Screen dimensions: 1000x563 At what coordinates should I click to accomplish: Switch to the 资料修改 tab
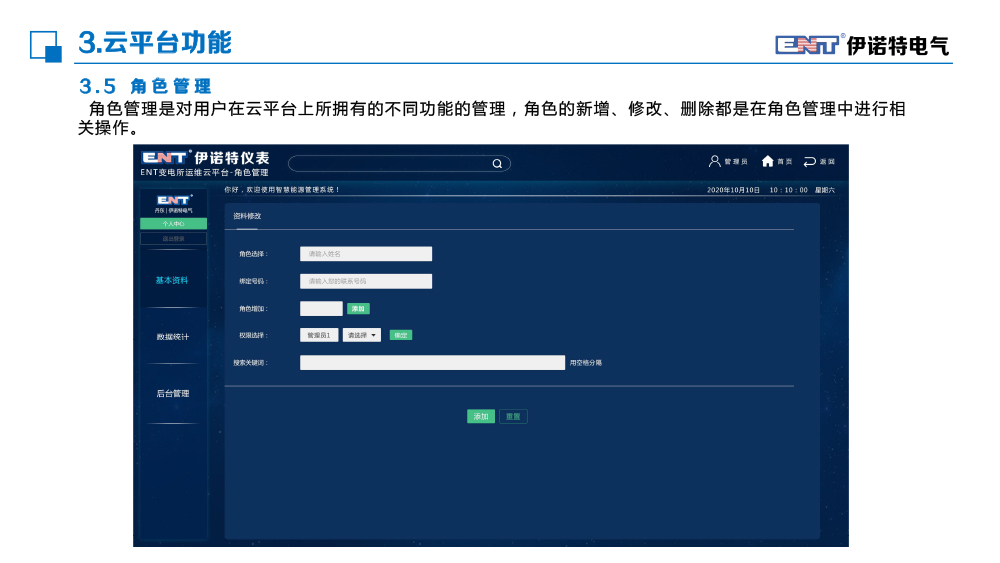pyautogui.click(x=247, y=216)
